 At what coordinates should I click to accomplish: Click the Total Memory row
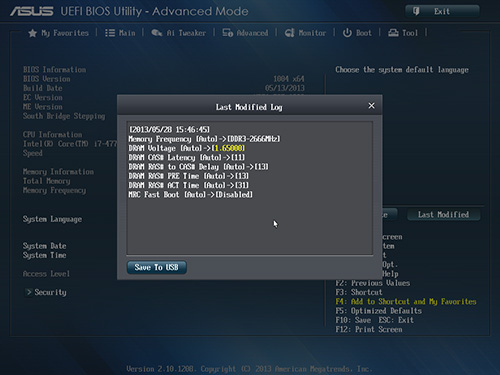pyautogui.click(x=46, y=181)
